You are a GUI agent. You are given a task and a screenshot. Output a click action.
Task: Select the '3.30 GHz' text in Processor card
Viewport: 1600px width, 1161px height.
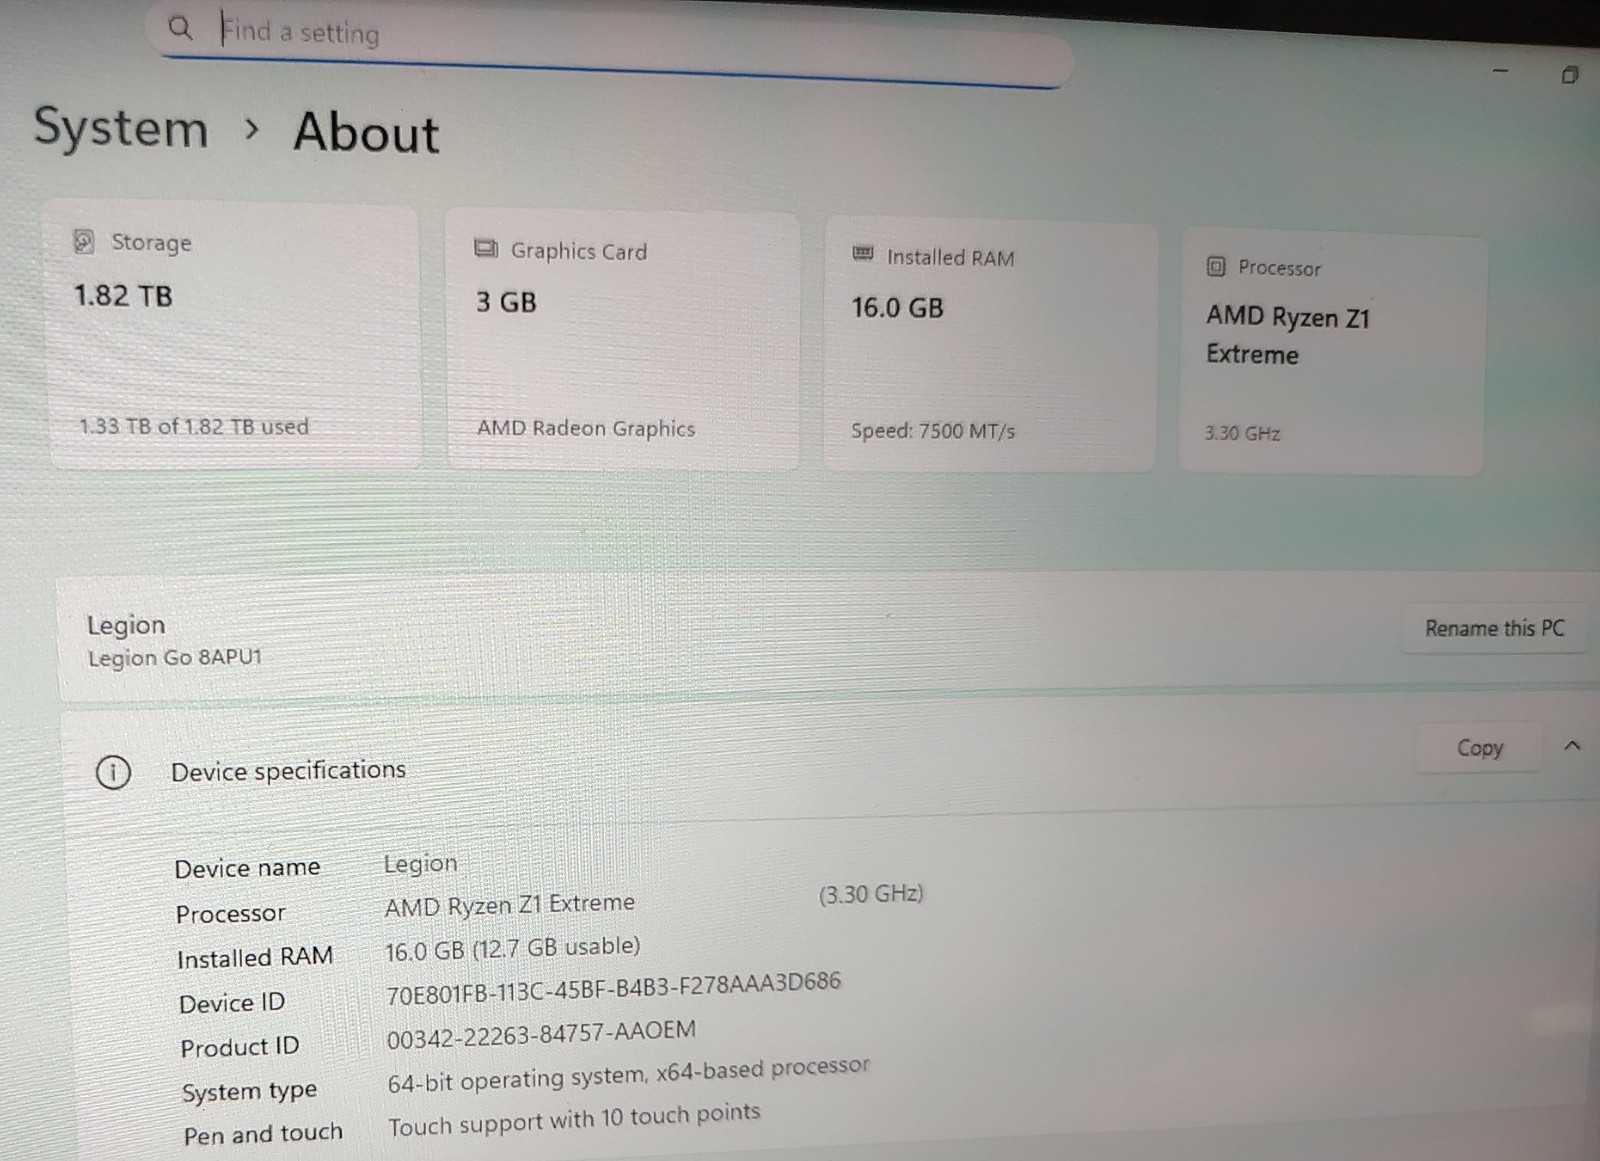(1242, 433)
